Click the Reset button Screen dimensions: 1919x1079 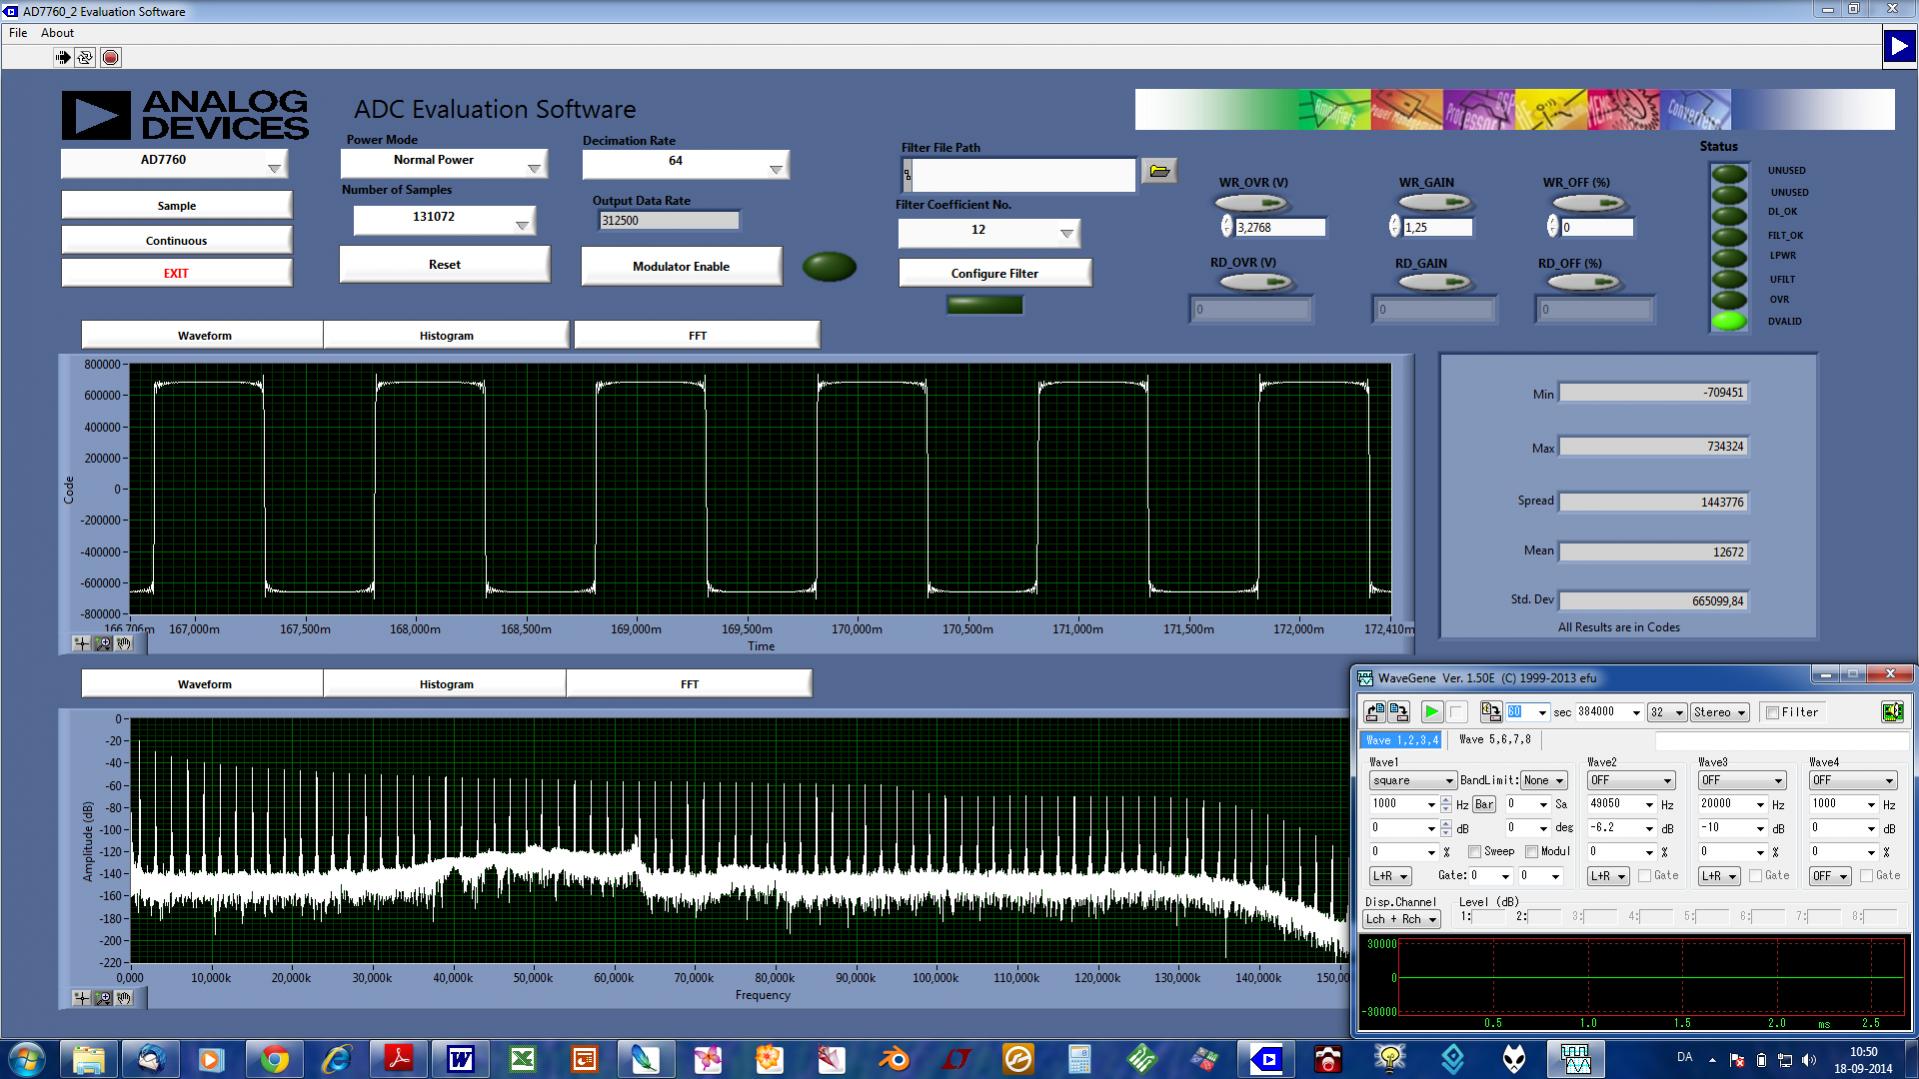[x=444, y=264]
